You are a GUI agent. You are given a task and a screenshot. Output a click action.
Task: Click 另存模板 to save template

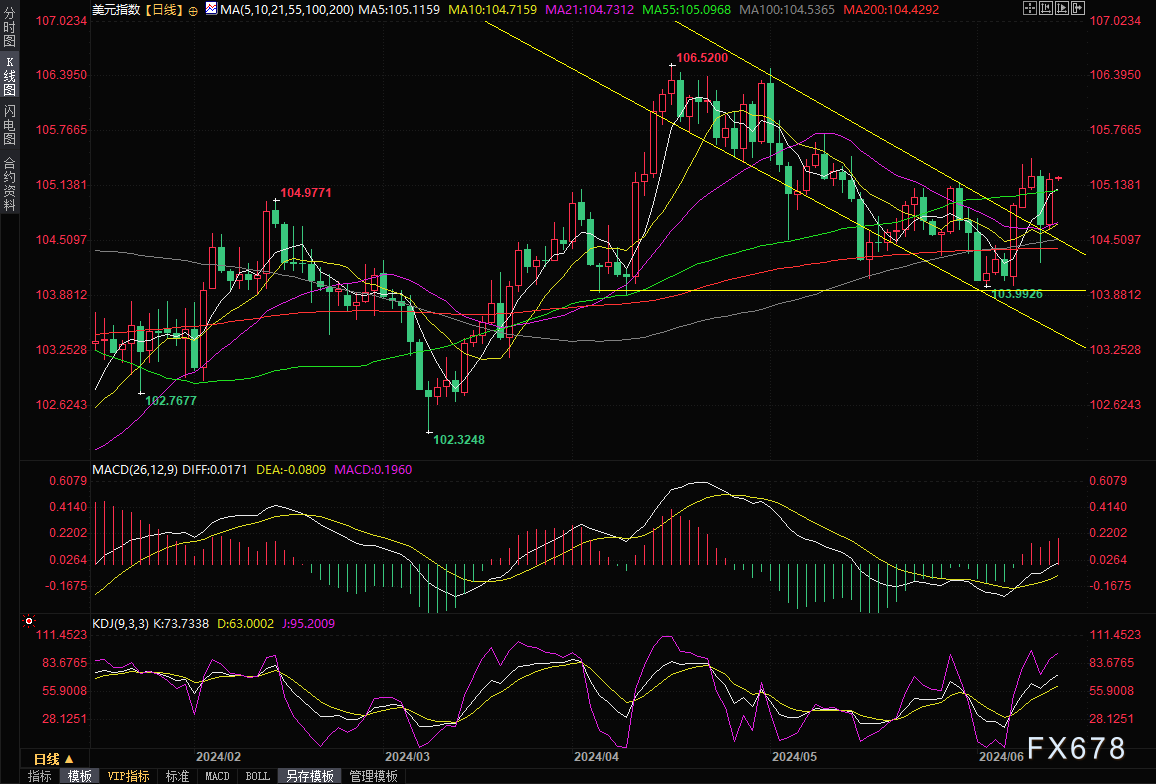(x=308, y=776)
